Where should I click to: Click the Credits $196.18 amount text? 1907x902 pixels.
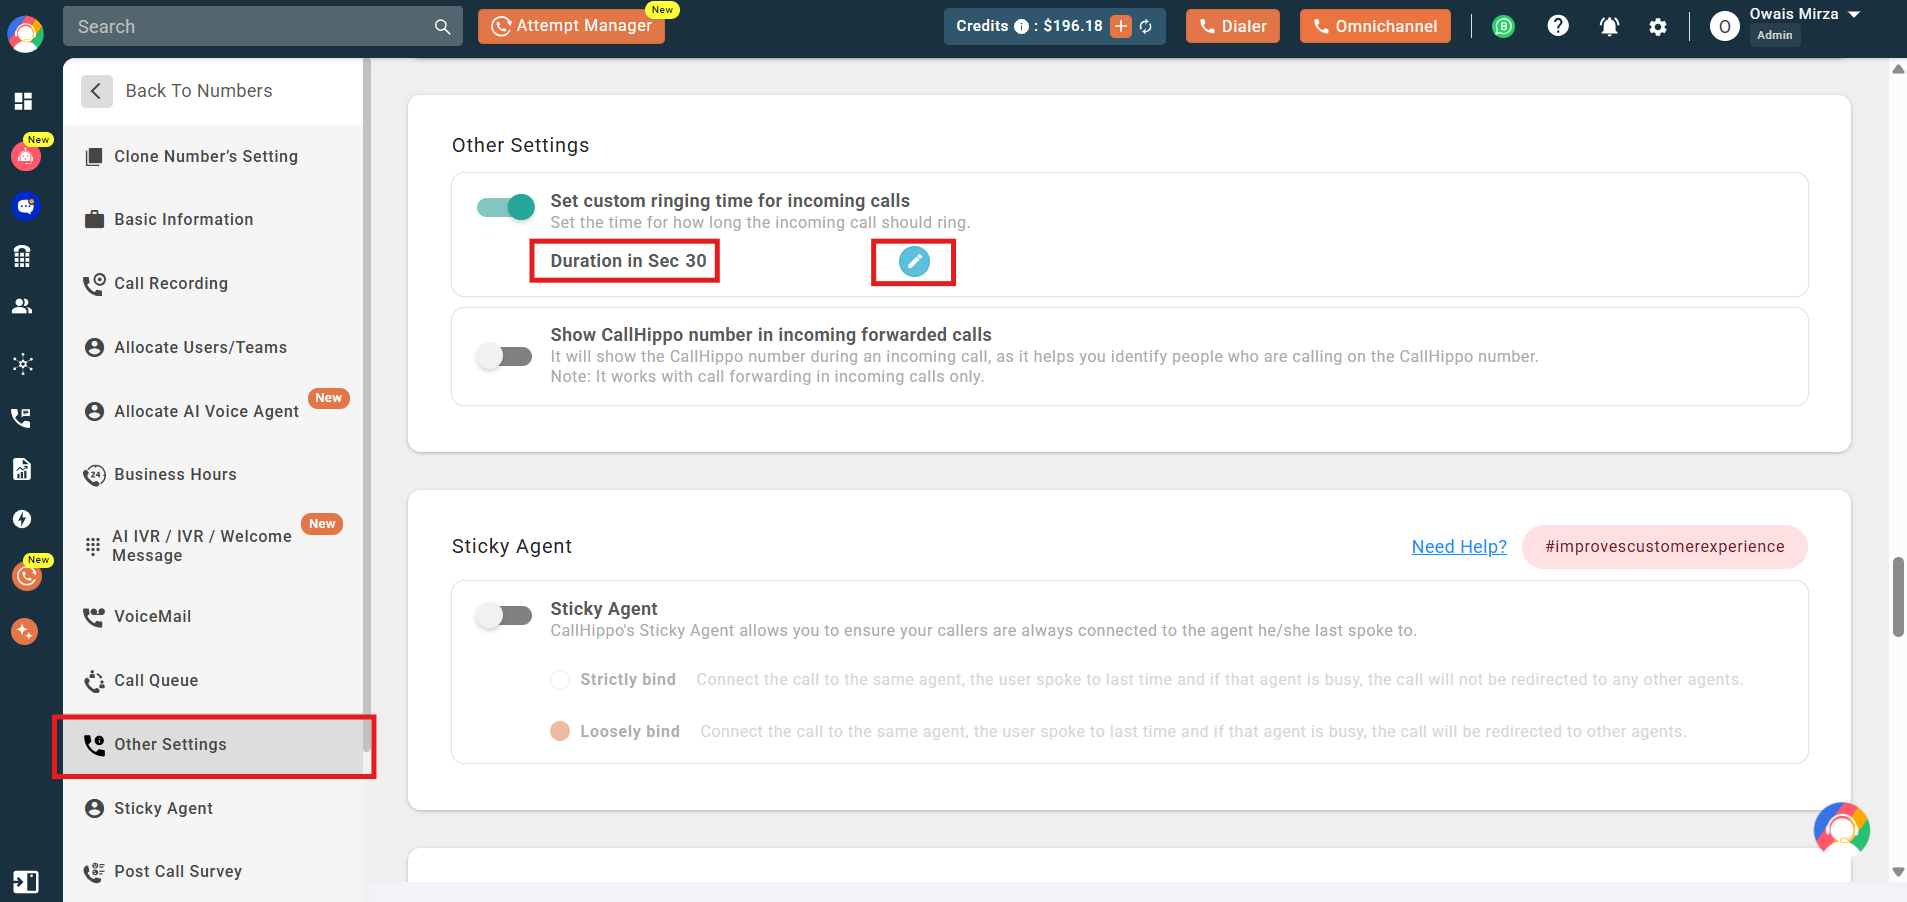click(x=1073, y=26)
